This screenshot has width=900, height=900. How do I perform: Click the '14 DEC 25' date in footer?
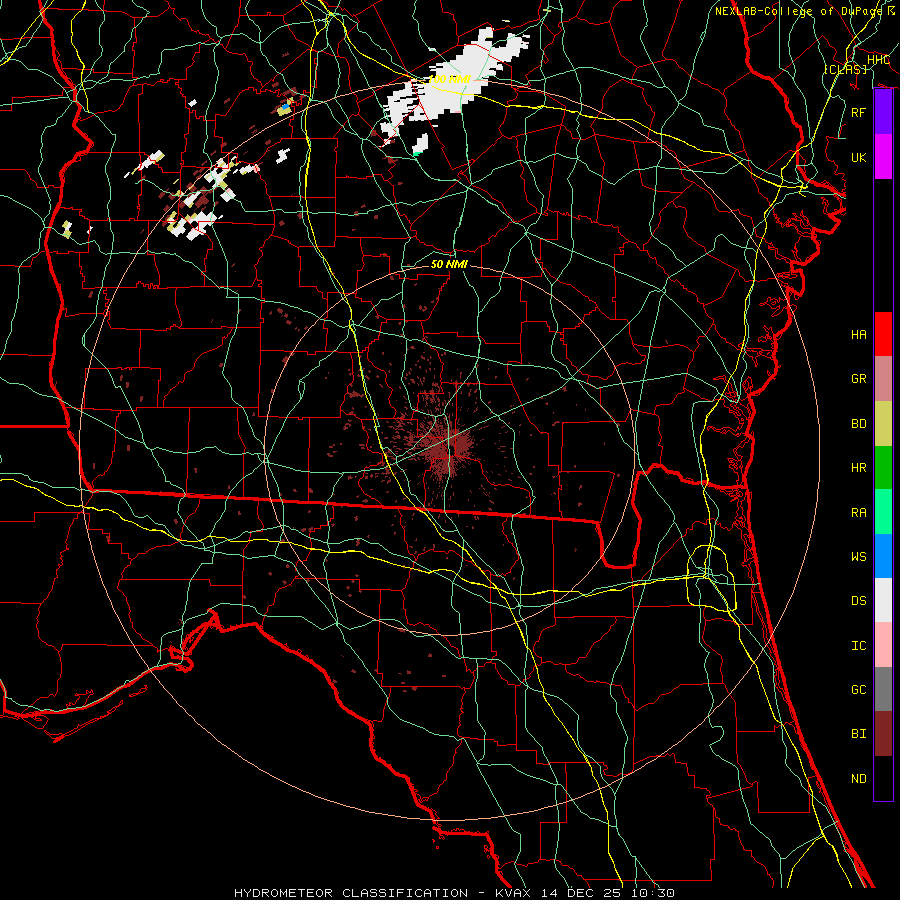581,893
